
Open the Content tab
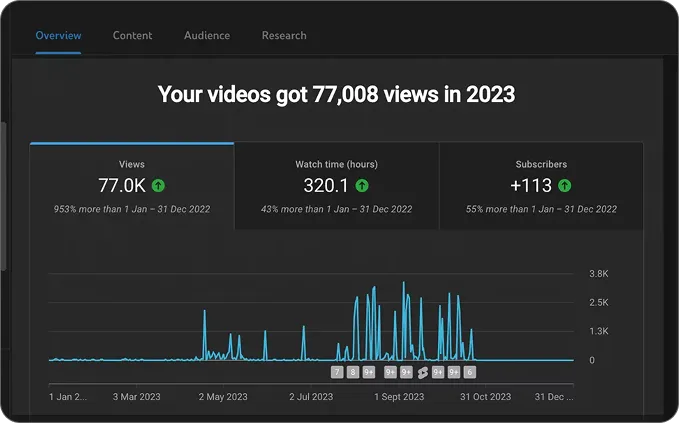133,36
